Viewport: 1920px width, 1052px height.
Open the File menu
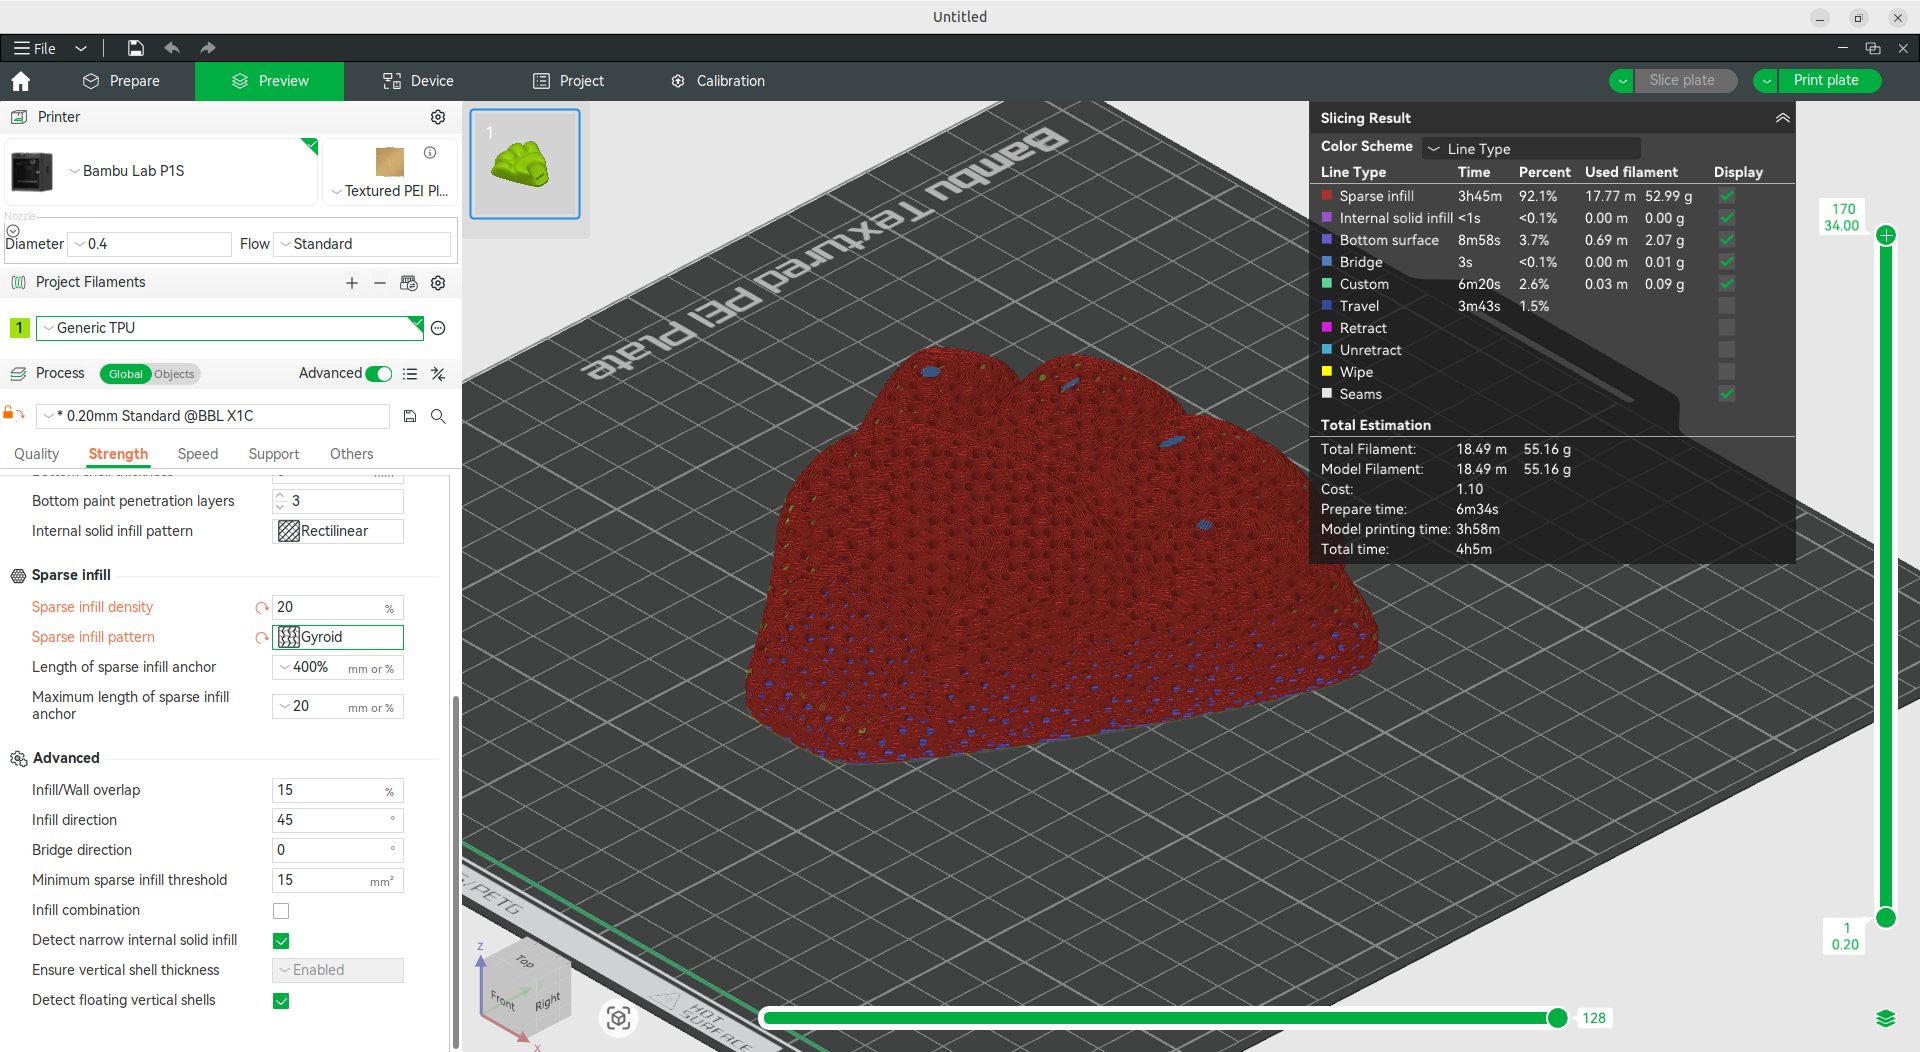[x=36, y=48]
